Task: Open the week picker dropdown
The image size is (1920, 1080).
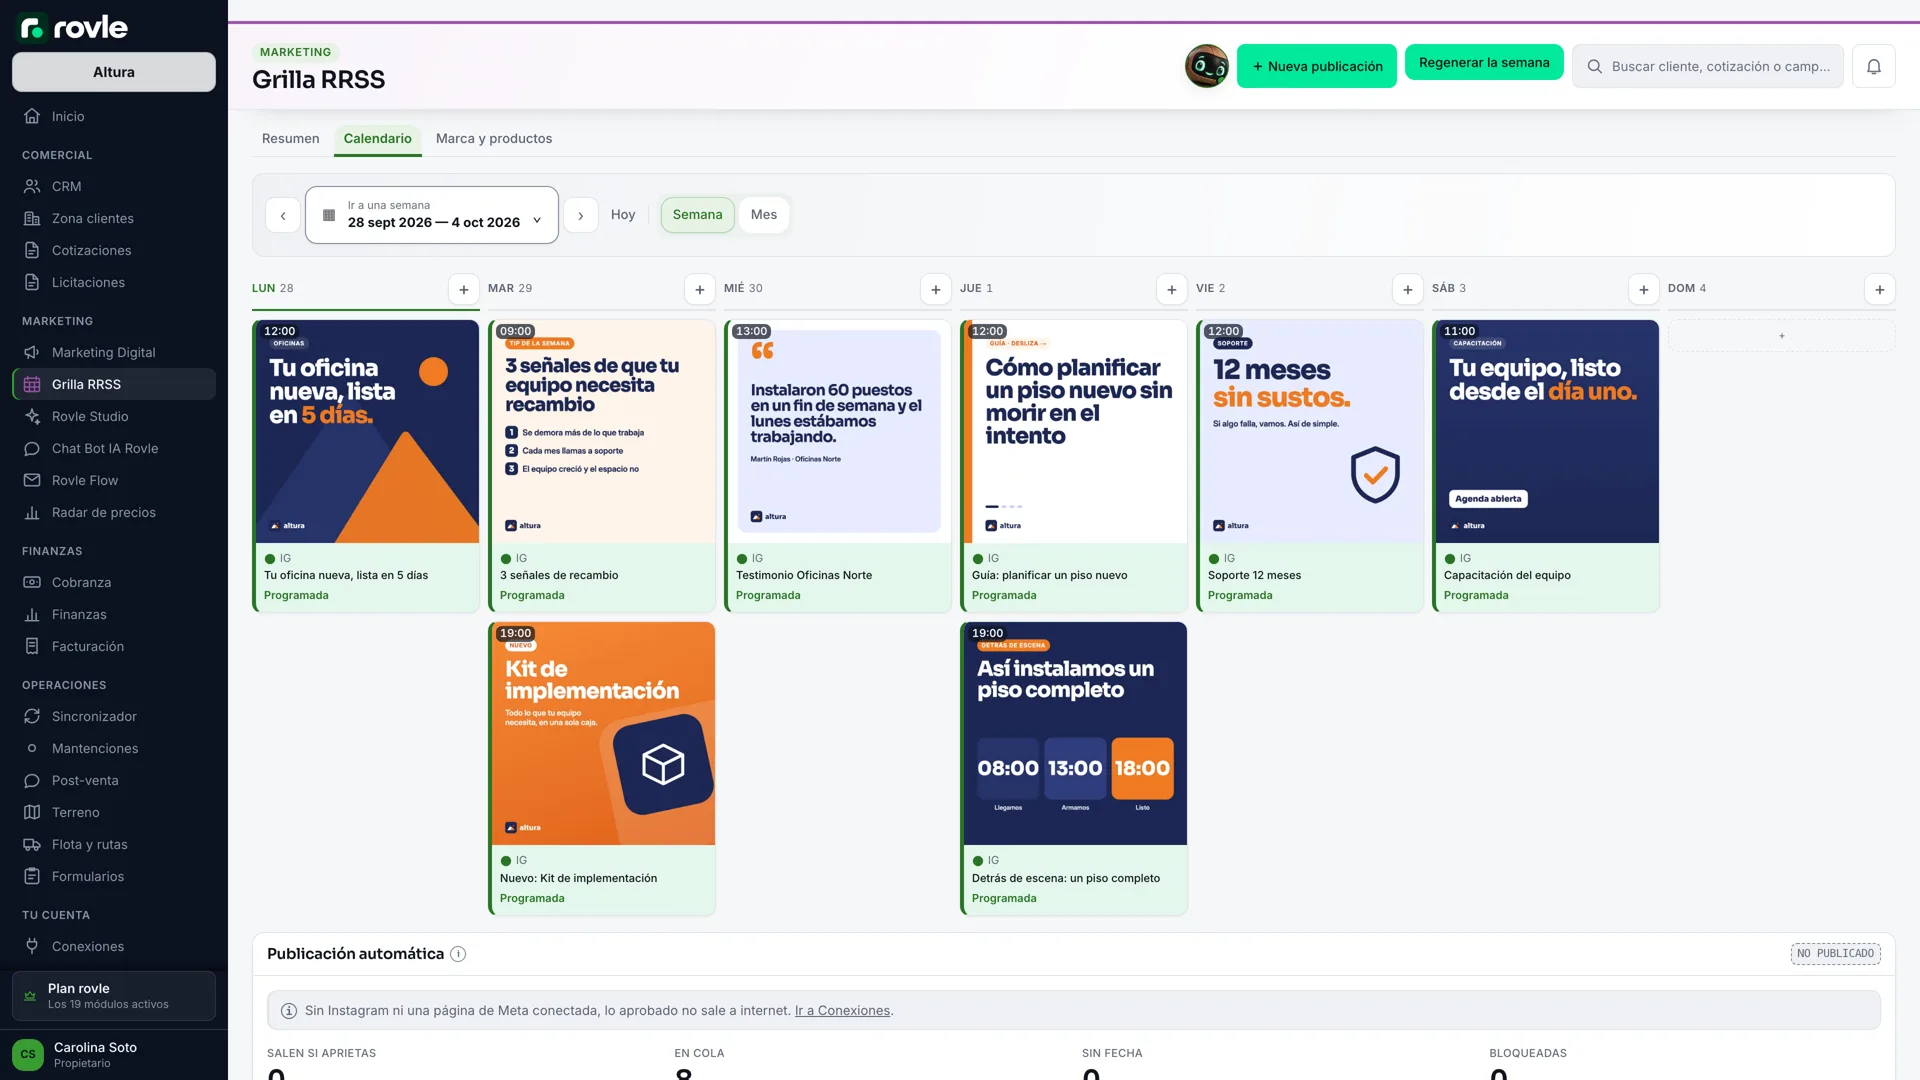Action: pyautogui.click(x=432, y=215)
